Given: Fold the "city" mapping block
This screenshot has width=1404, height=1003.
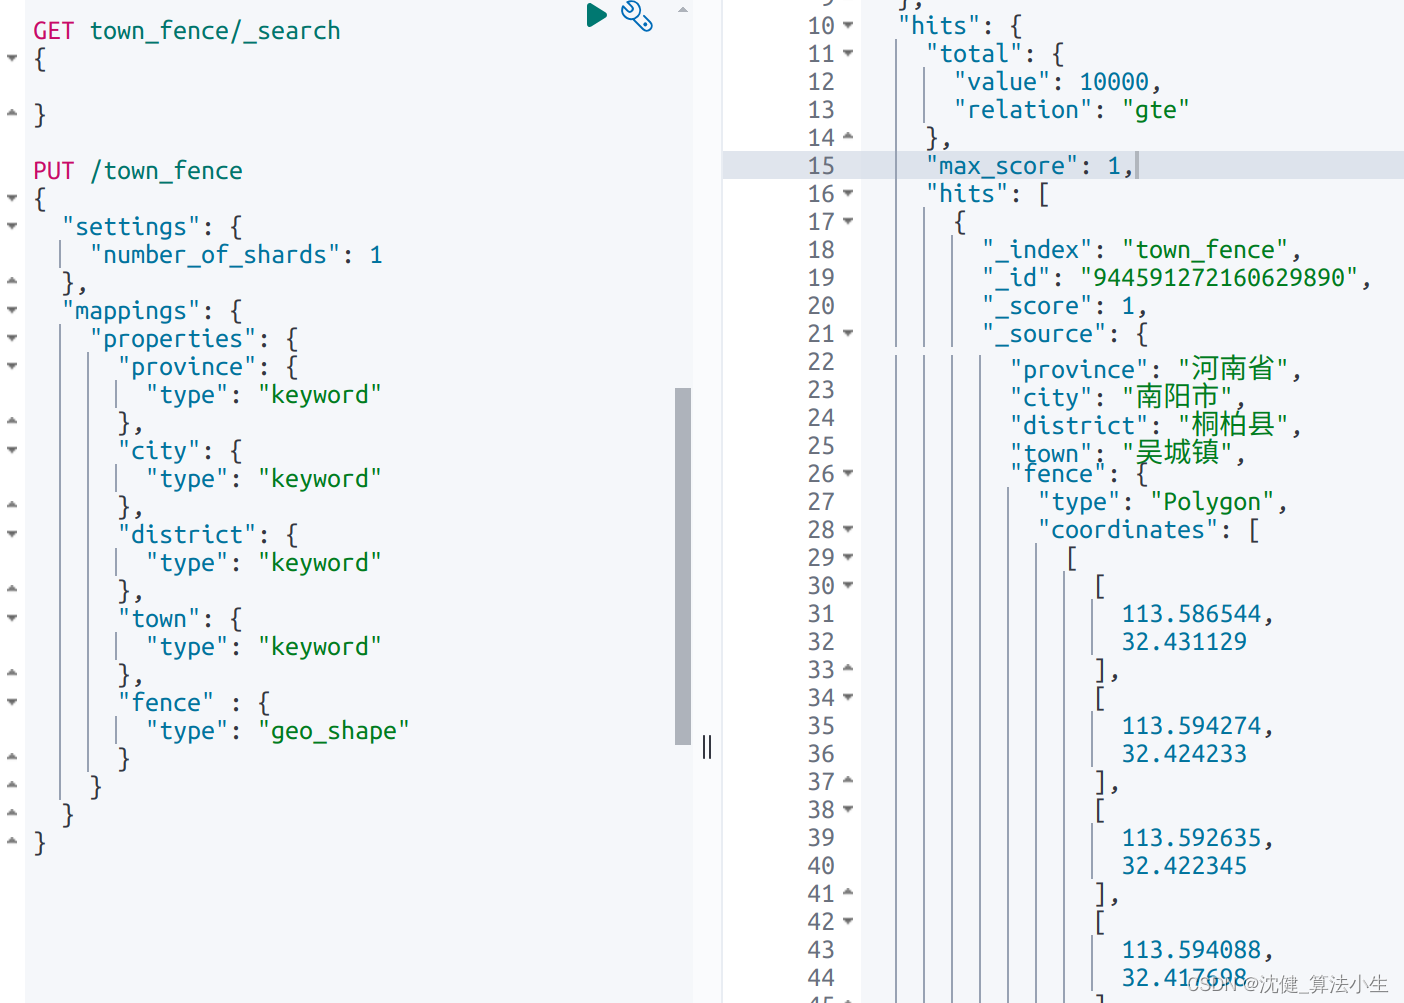Looking at the screenshot, I should coord(12,451).
